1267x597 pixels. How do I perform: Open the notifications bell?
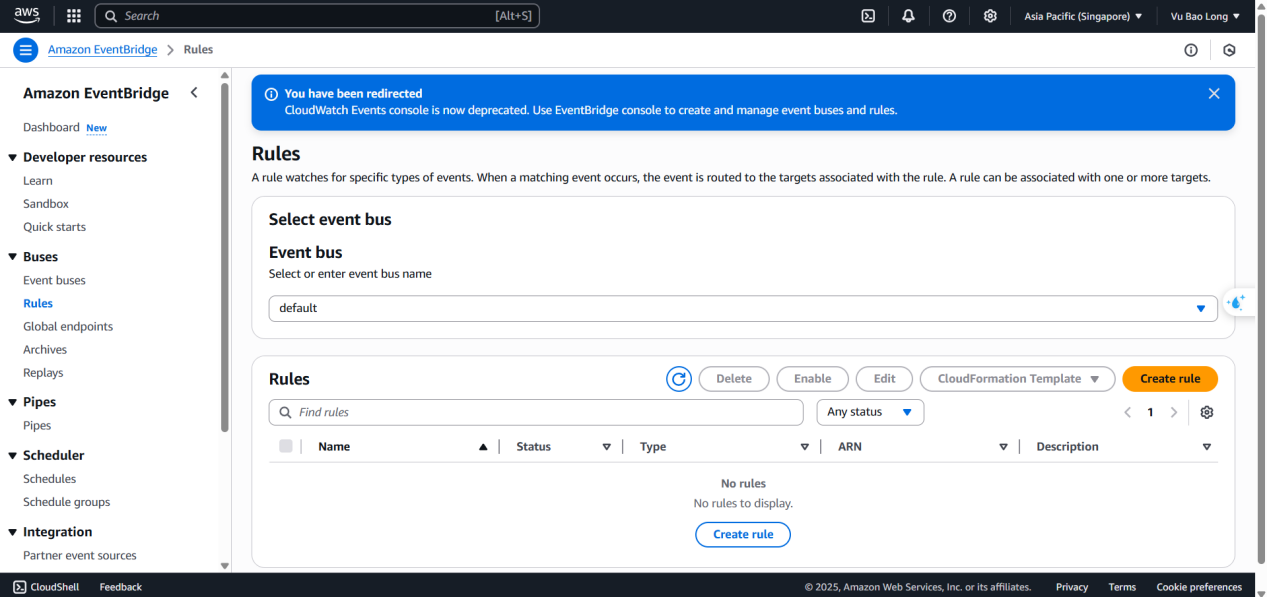pos(909,16)
